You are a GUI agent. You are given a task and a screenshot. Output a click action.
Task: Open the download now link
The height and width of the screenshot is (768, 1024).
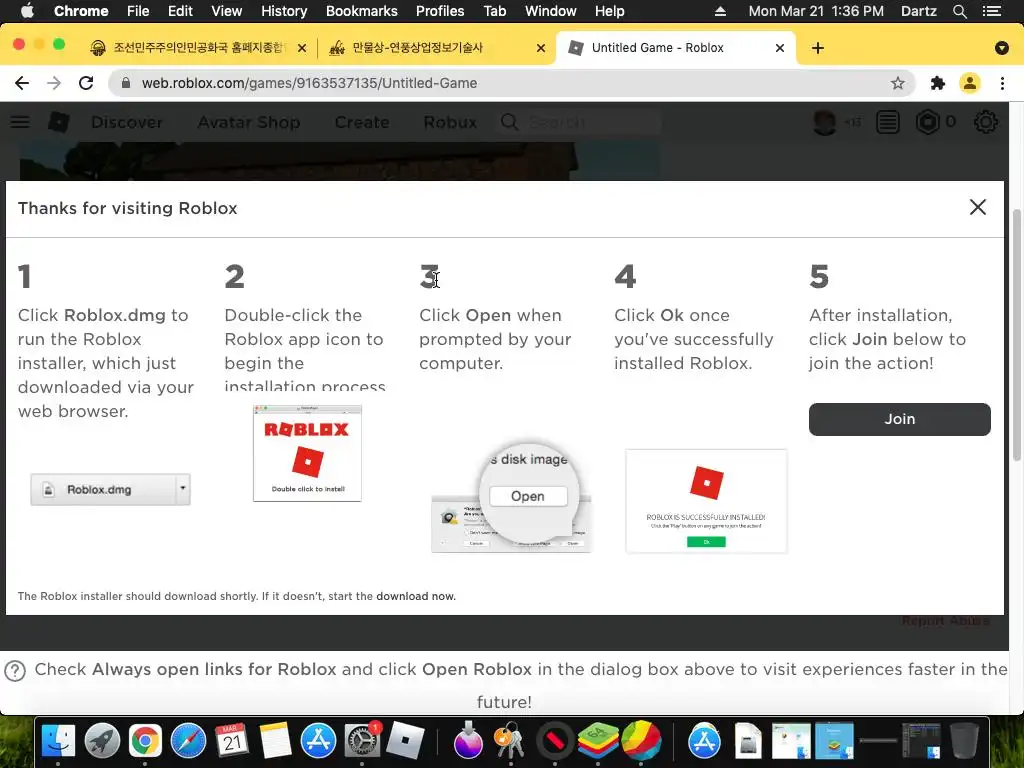(x=416, y=596)
